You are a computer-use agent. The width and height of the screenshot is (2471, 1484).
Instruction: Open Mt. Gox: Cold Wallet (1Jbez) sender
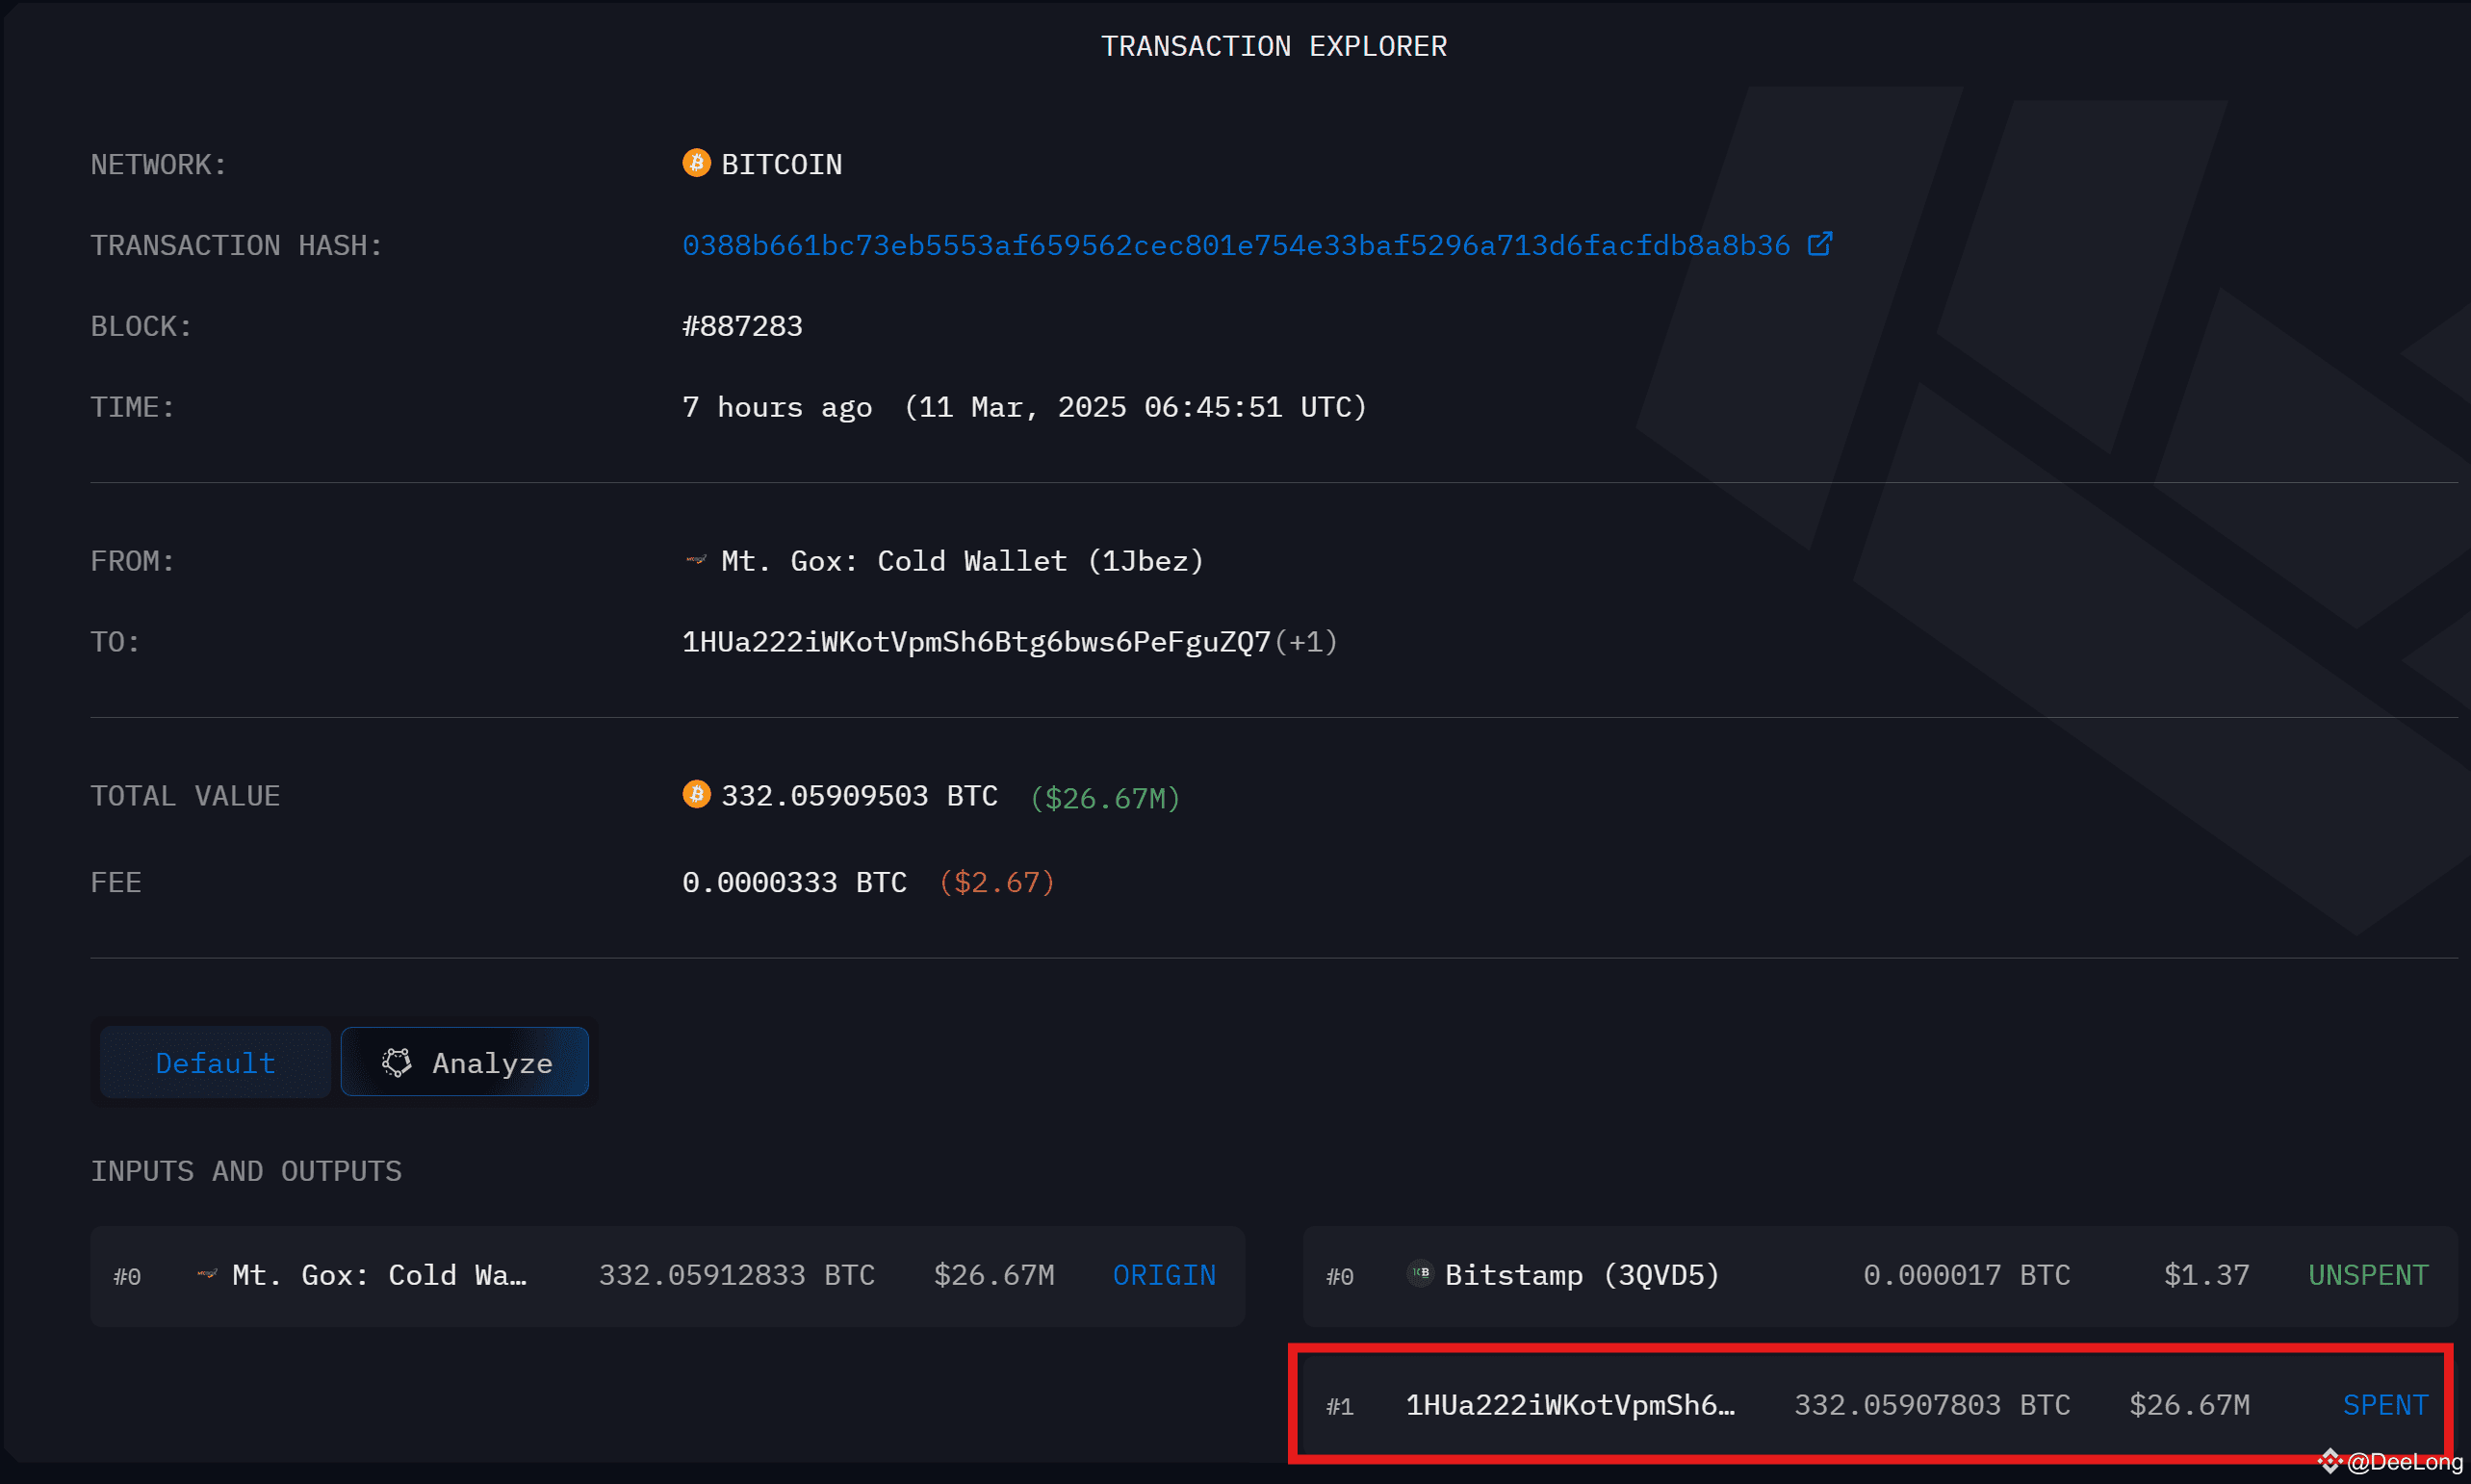click(962, 561)
